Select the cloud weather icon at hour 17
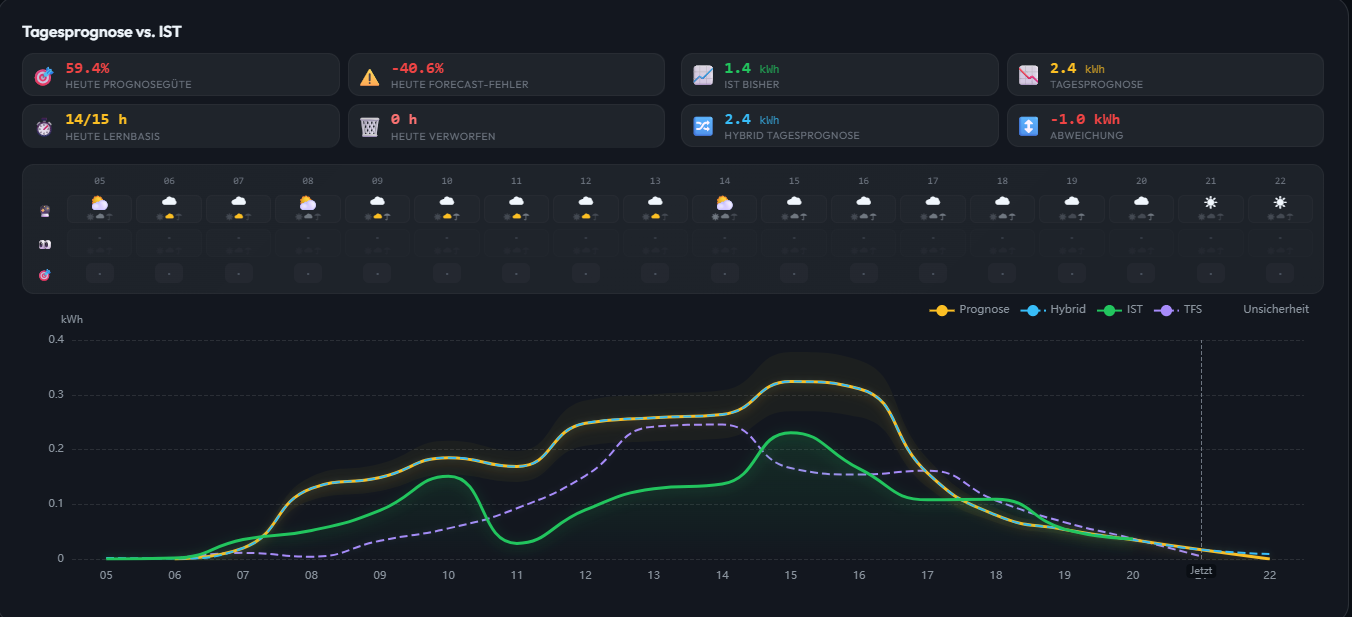This screenshot has height=617, width=1352. tap(933, 202)
